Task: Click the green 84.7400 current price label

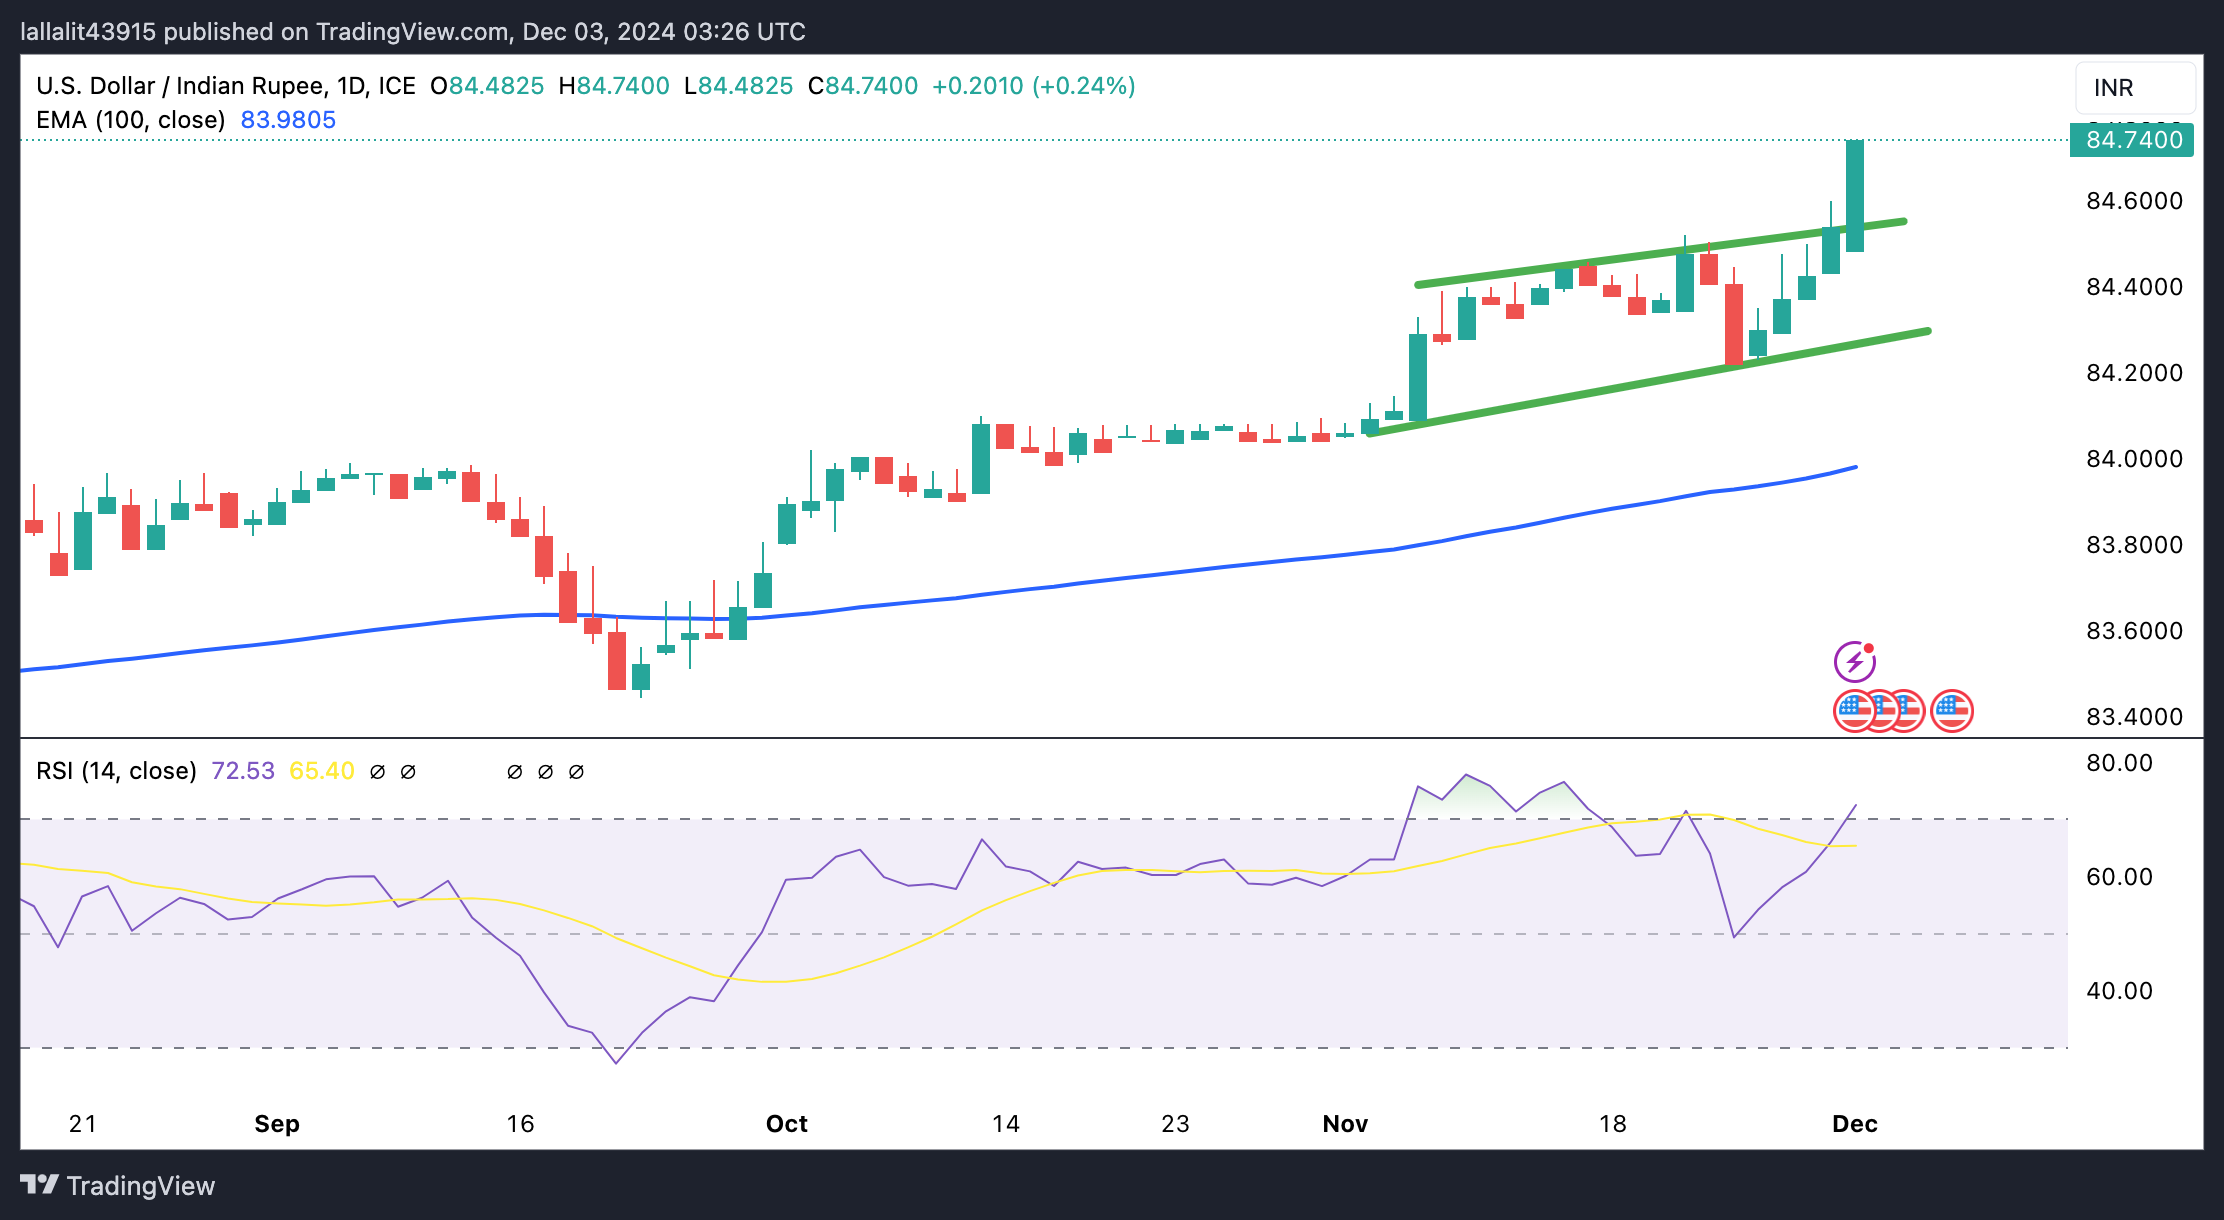Action: (2132, 140)
